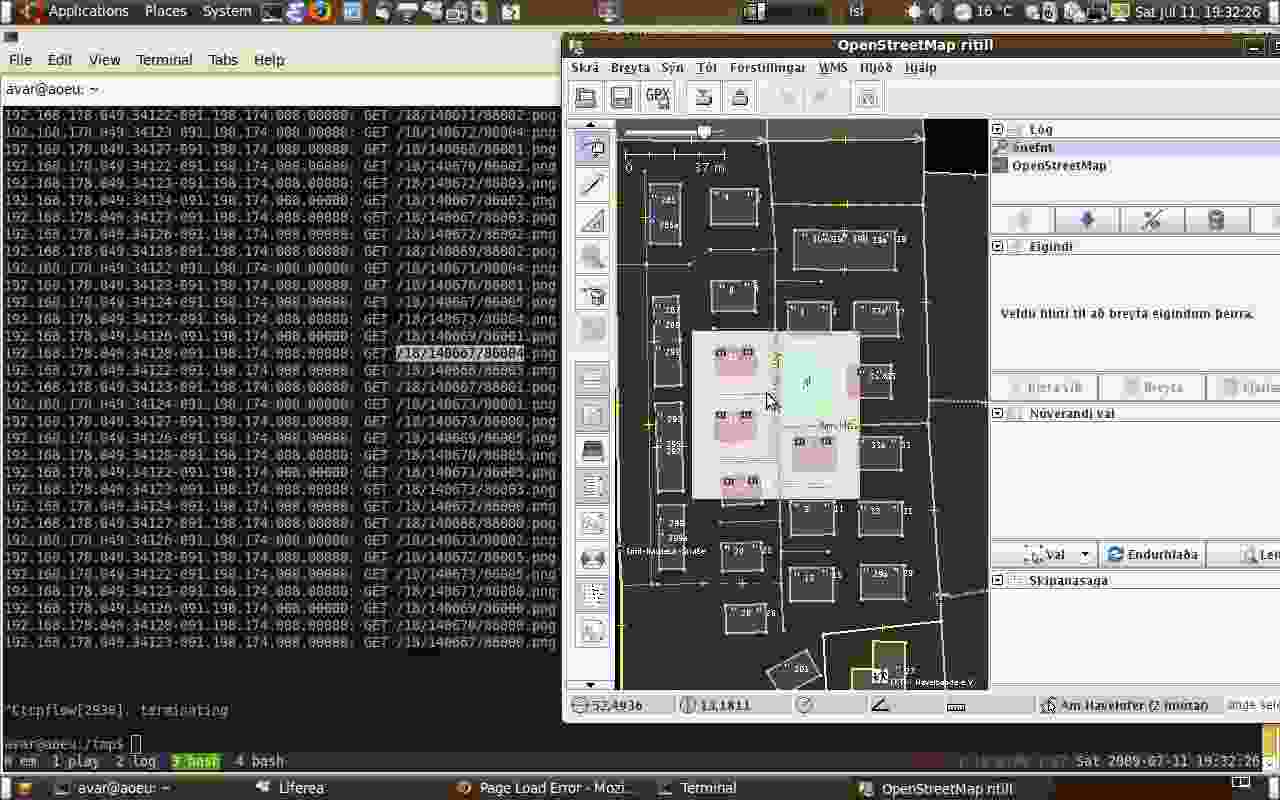Open the Tabs menu in terminal window
This screenshot has height=800, width=1280.
coord(223,60)
